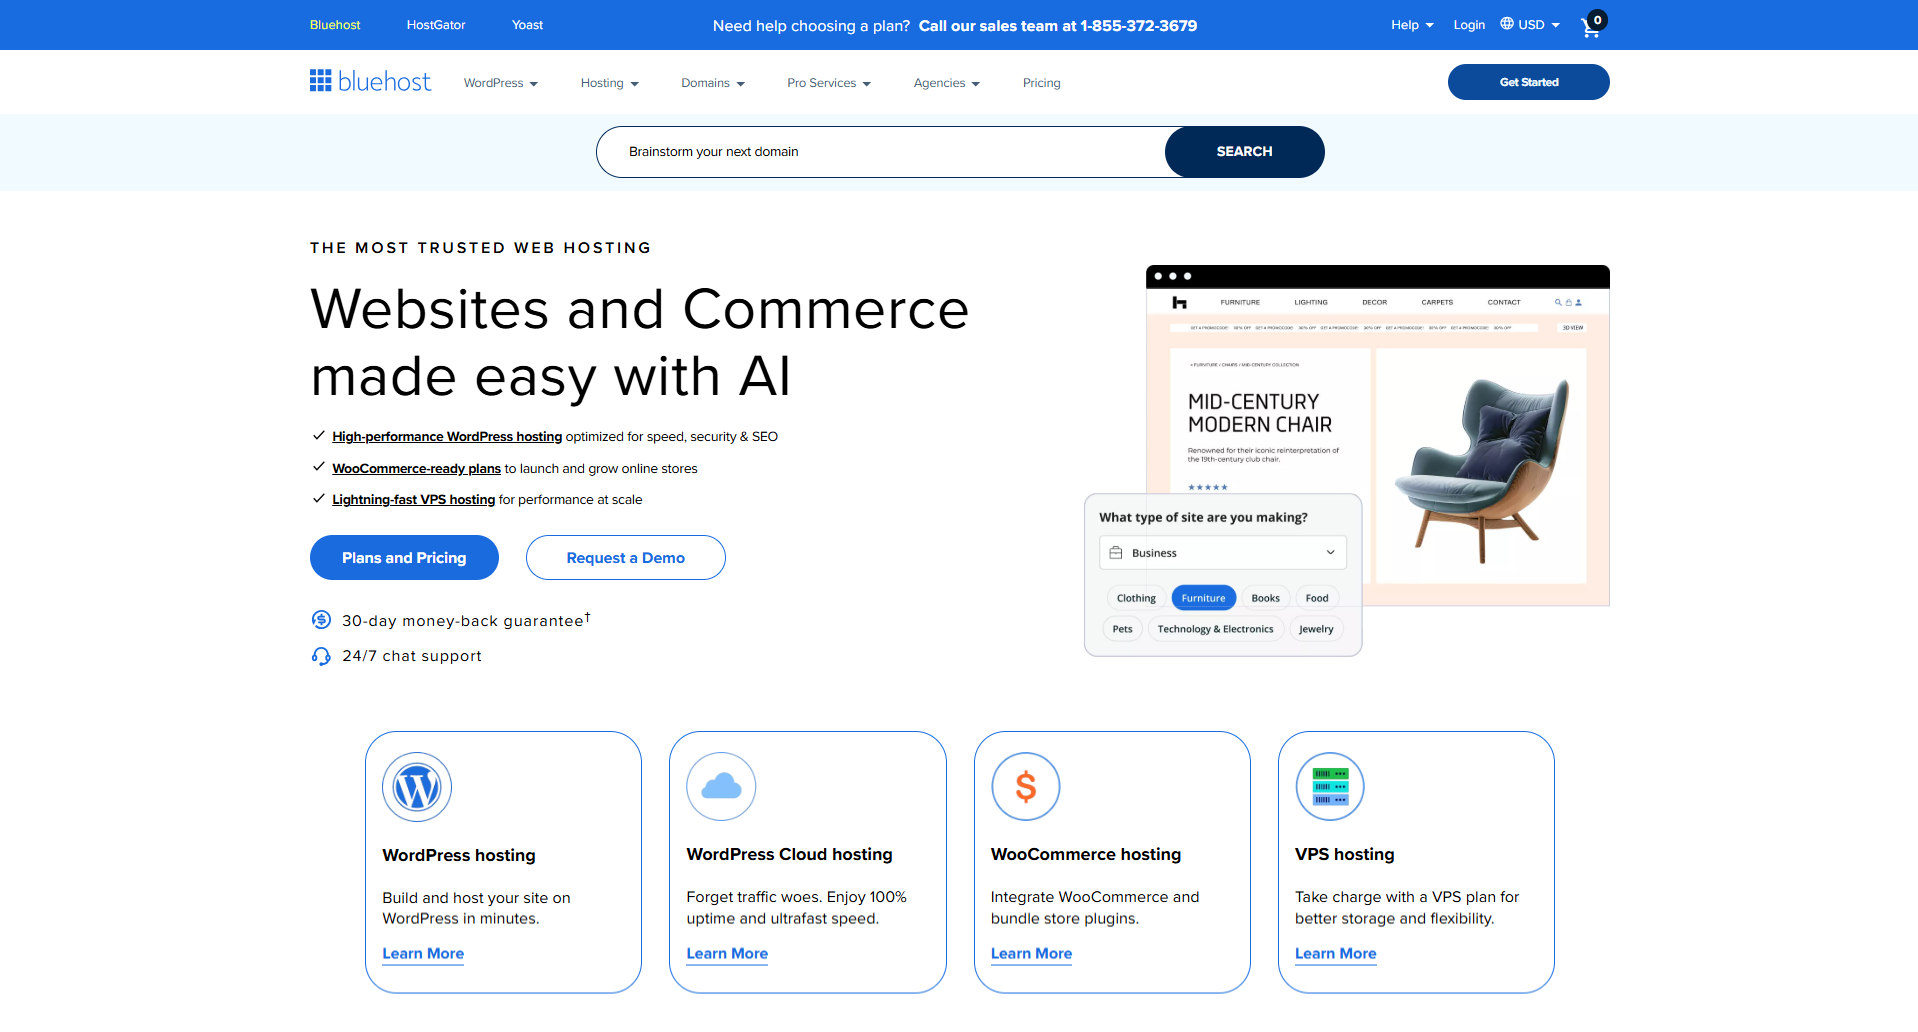Screen dimensions: 1918x1032
Task: Open the Business site type dropdown
Action: click(x=1222, y=552)
